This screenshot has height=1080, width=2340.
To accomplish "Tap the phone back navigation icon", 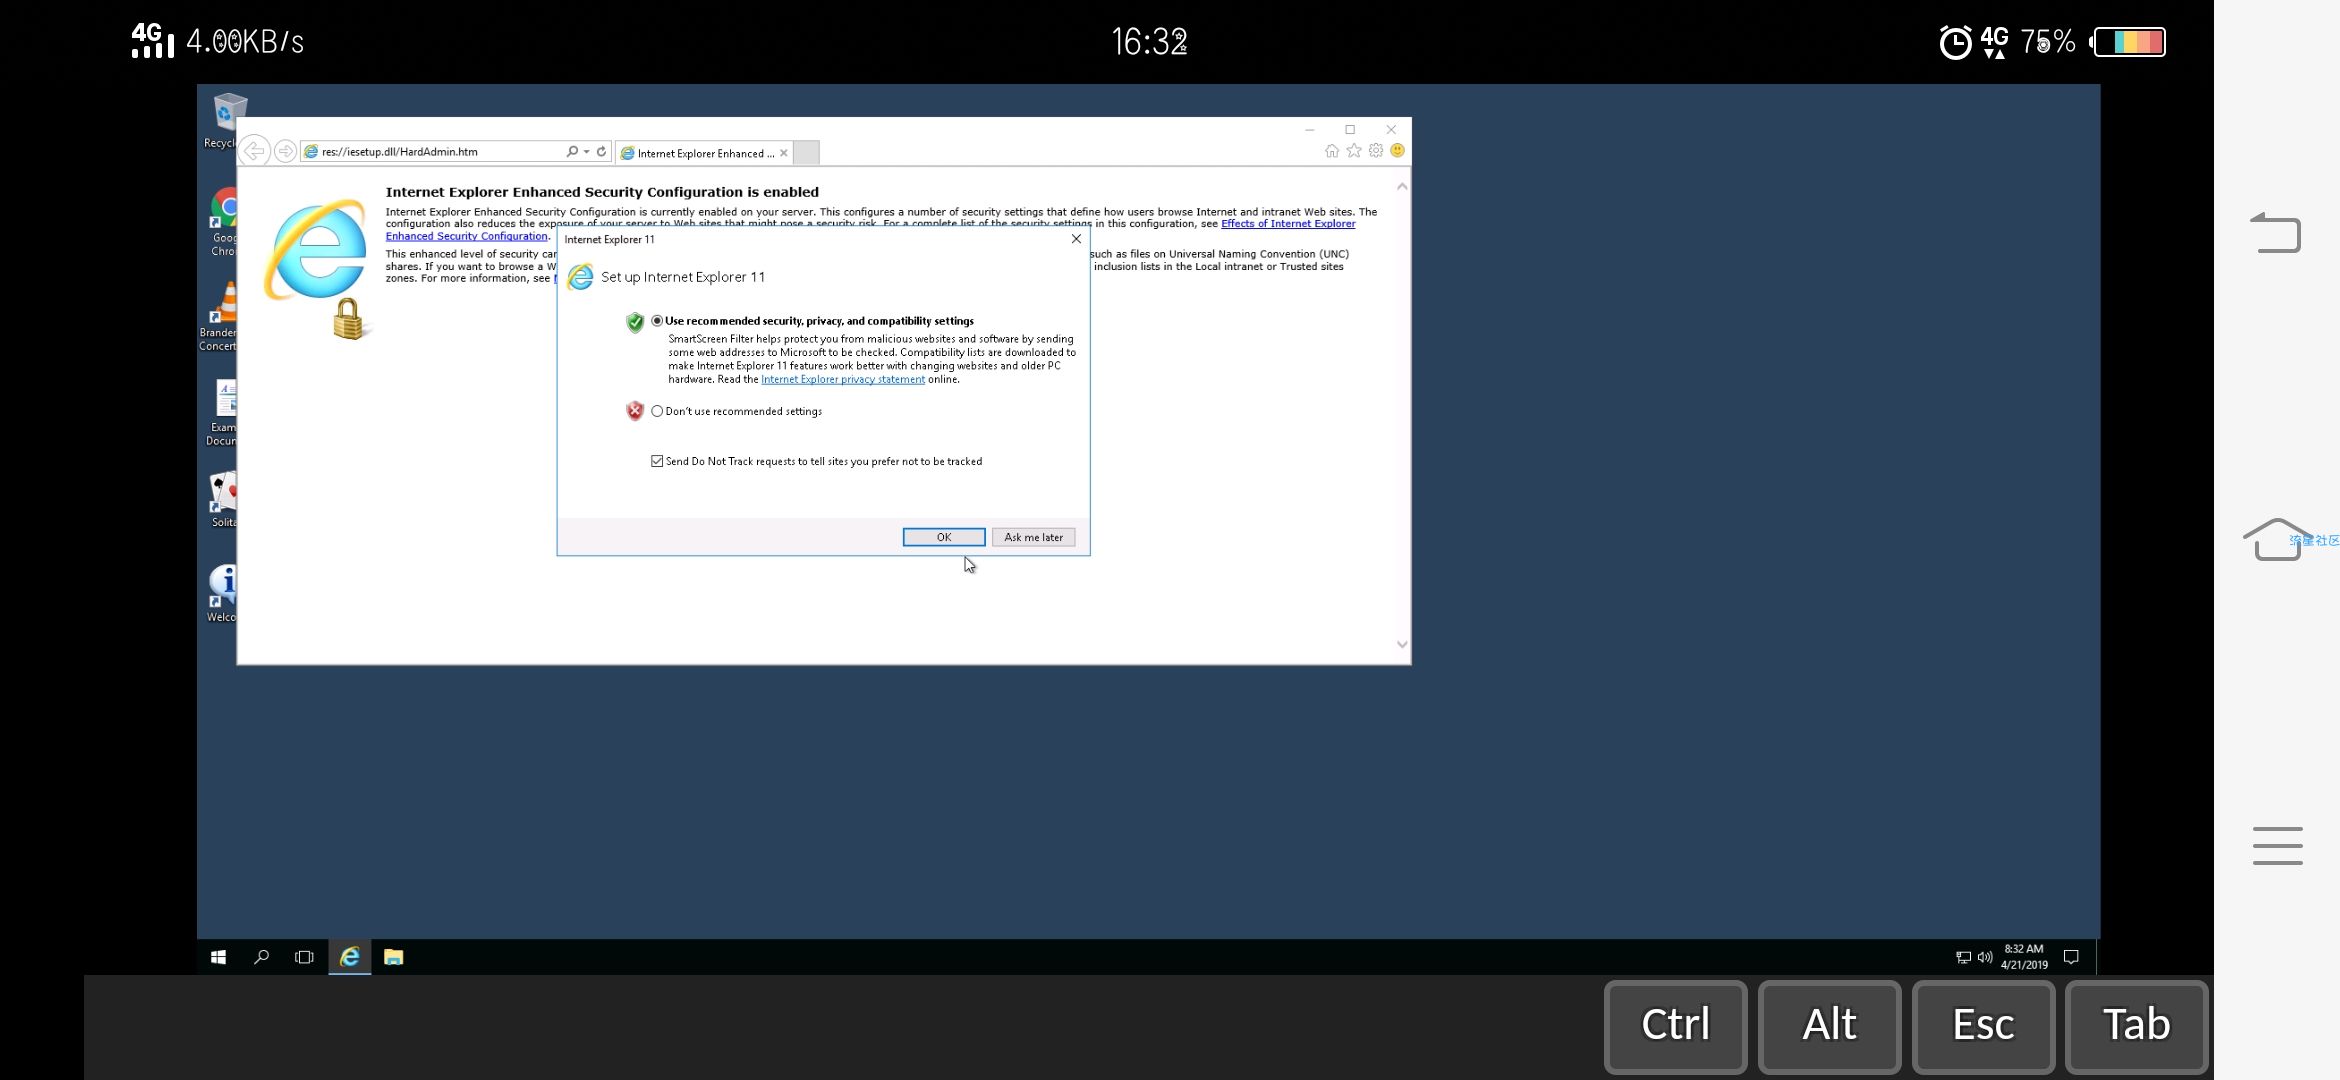I will click(x=2276, y=233).
